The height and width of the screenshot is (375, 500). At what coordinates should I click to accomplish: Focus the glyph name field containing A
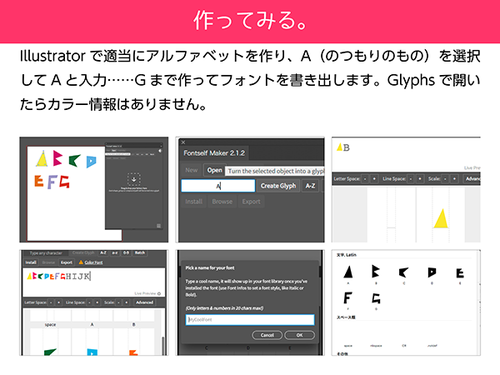click(x=218, y=186)
